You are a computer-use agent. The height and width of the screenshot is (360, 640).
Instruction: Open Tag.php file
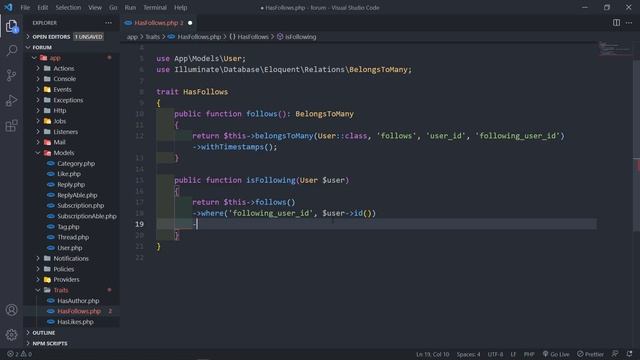[71, 227]
